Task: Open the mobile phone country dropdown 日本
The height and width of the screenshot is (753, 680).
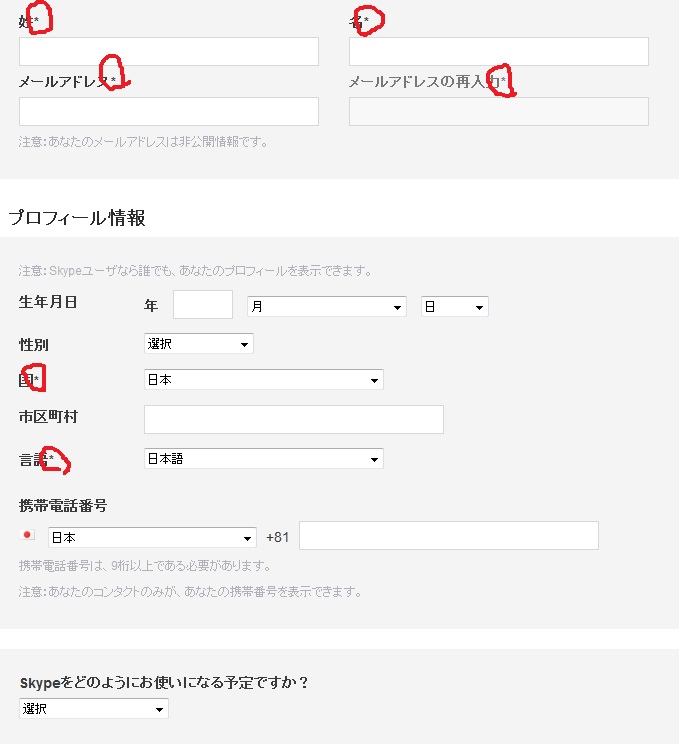Action: (152, 537)
